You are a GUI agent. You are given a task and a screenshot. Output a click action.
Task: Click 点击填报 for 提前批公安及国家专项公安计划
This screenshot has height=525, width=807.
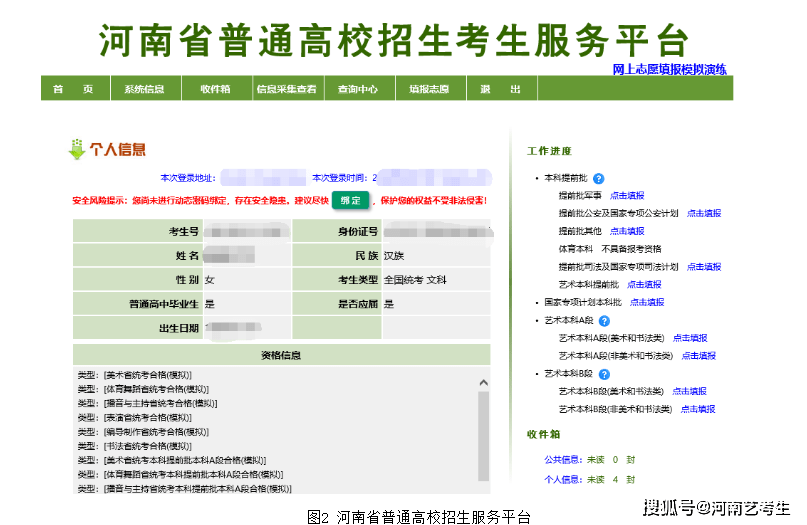[x=704, y=213]
